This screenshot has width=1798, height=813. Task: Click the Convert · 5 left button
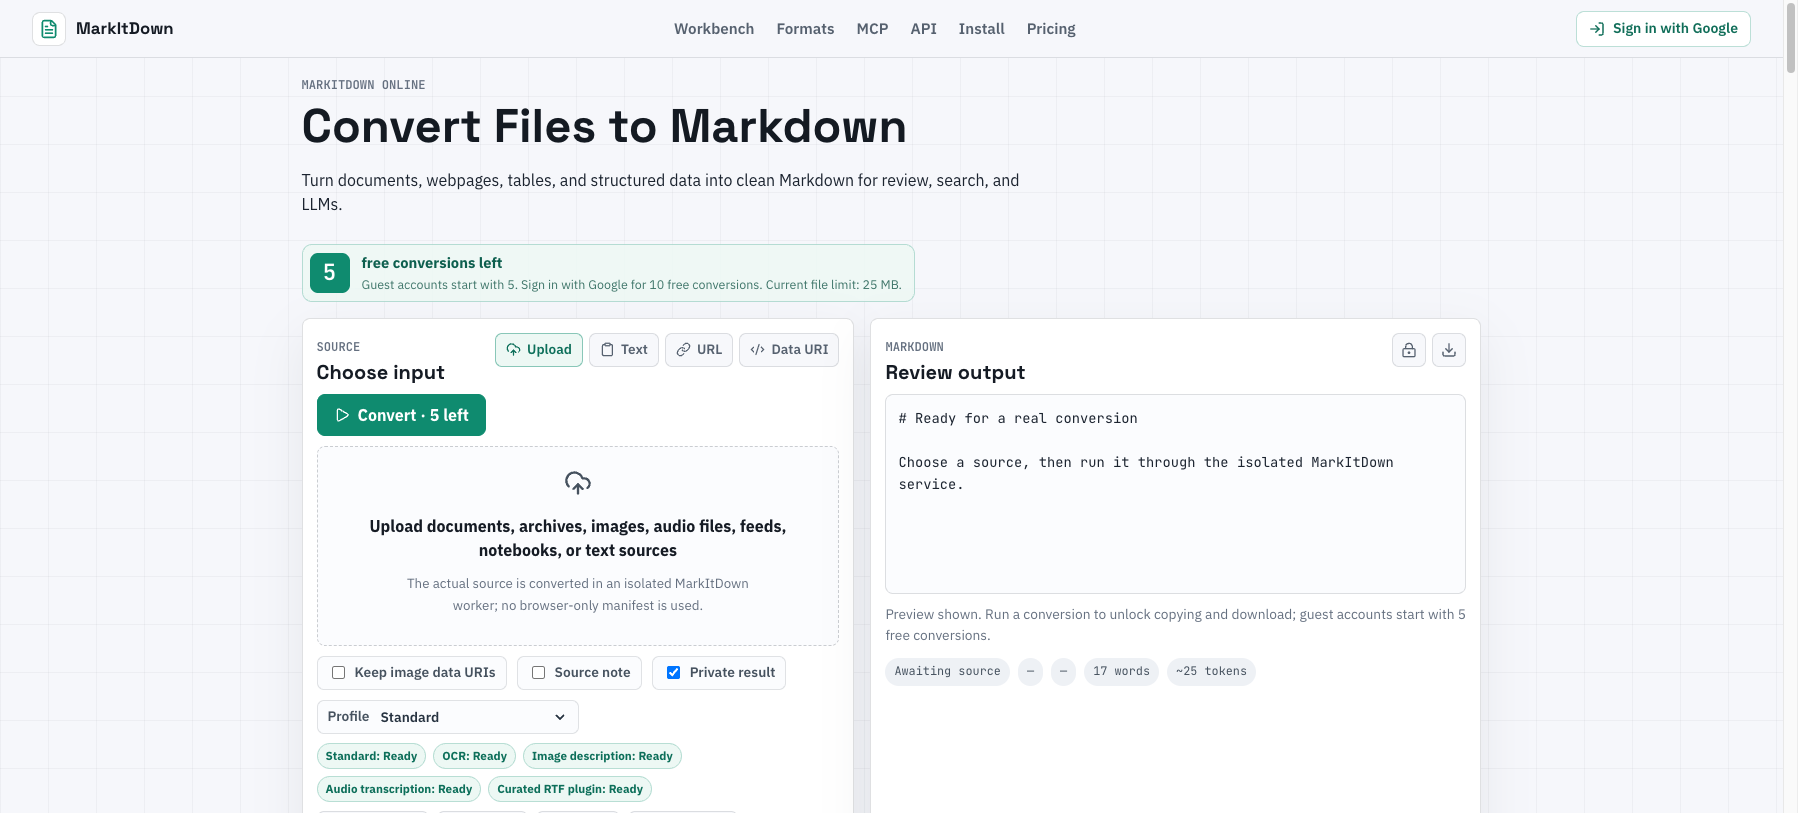[x=401, y=415]
